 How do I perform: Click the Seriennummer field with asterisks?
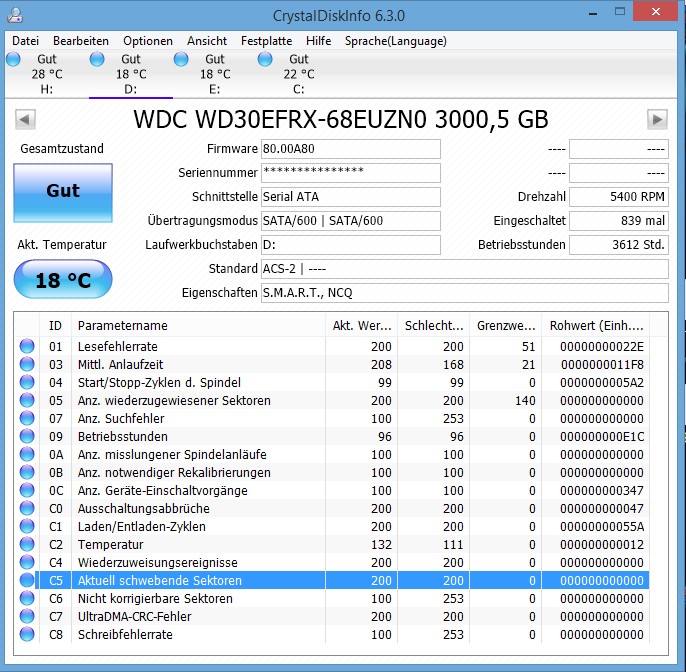[350, 173]
